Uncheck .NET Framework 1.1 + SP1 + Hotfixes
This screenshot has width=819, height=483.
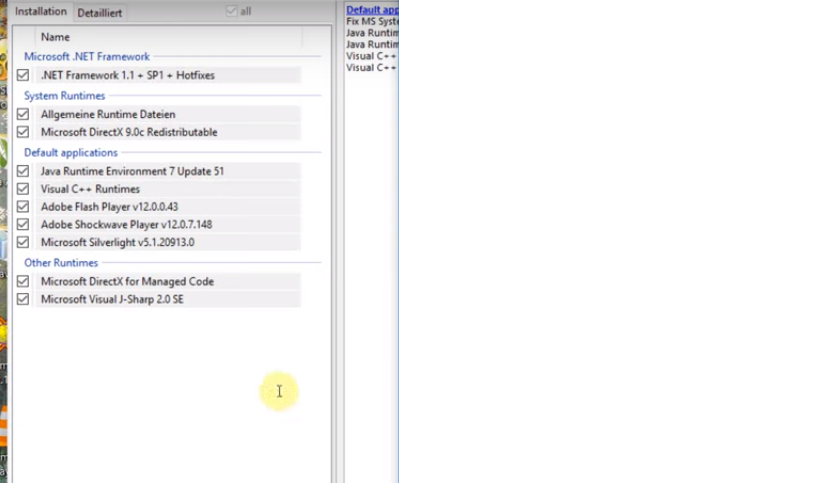pyautogui.click(x=23, y=75)
